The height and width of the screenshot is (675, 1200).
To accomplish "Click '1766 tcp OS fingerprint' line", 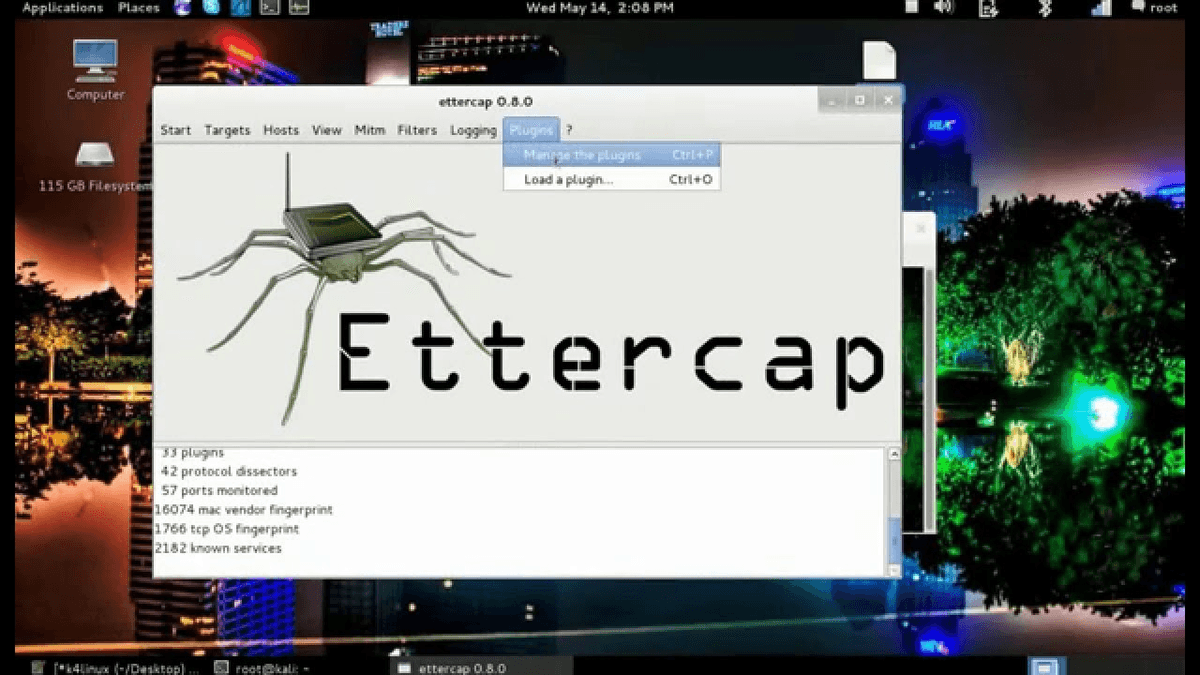I will tap(226, 529).
